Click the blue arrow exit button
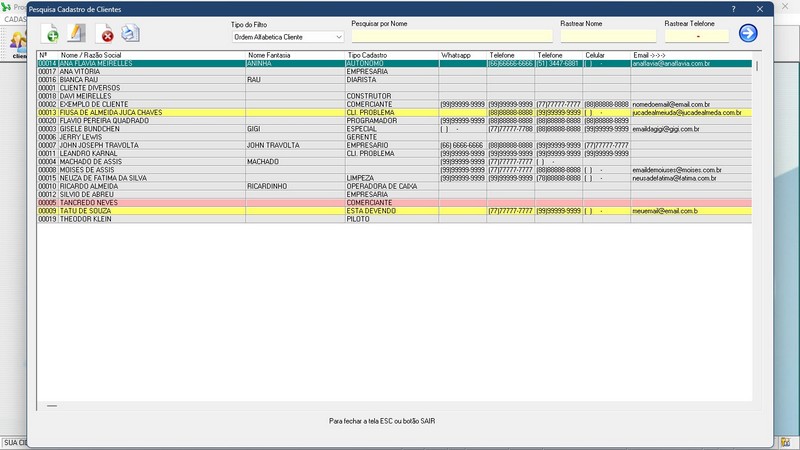The height and width of the screenshot is (450, 800). 748,33
